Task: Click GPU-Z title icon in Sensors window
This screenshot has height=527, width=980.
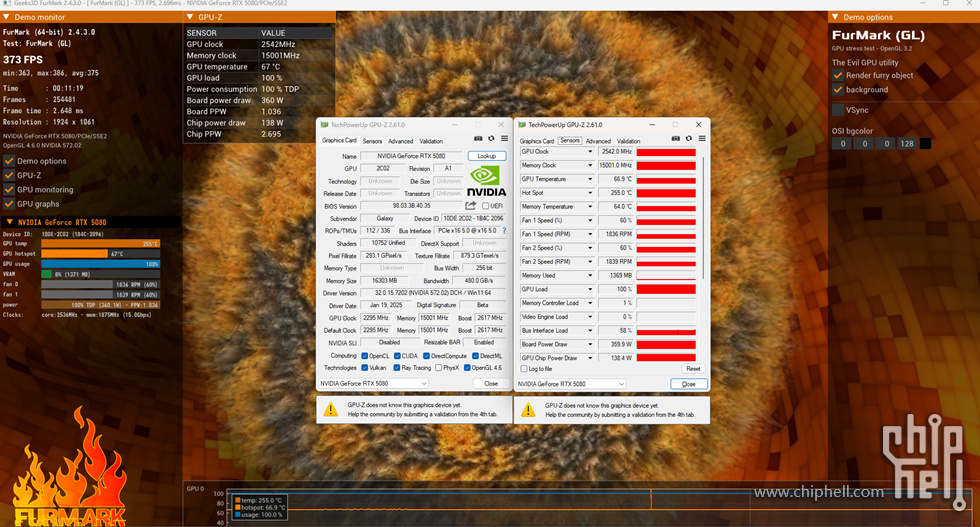Action: pos(522,125)
